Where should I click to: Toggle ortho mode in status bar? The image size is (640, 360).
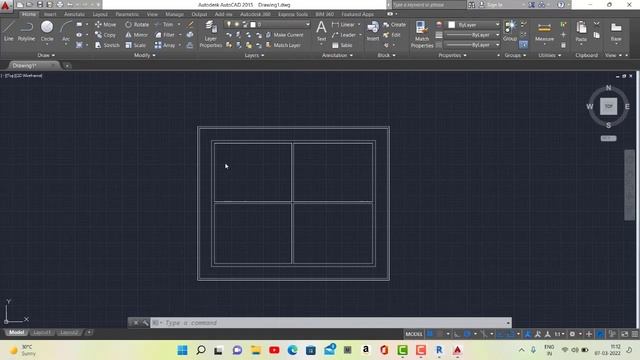tap(457, 334)
